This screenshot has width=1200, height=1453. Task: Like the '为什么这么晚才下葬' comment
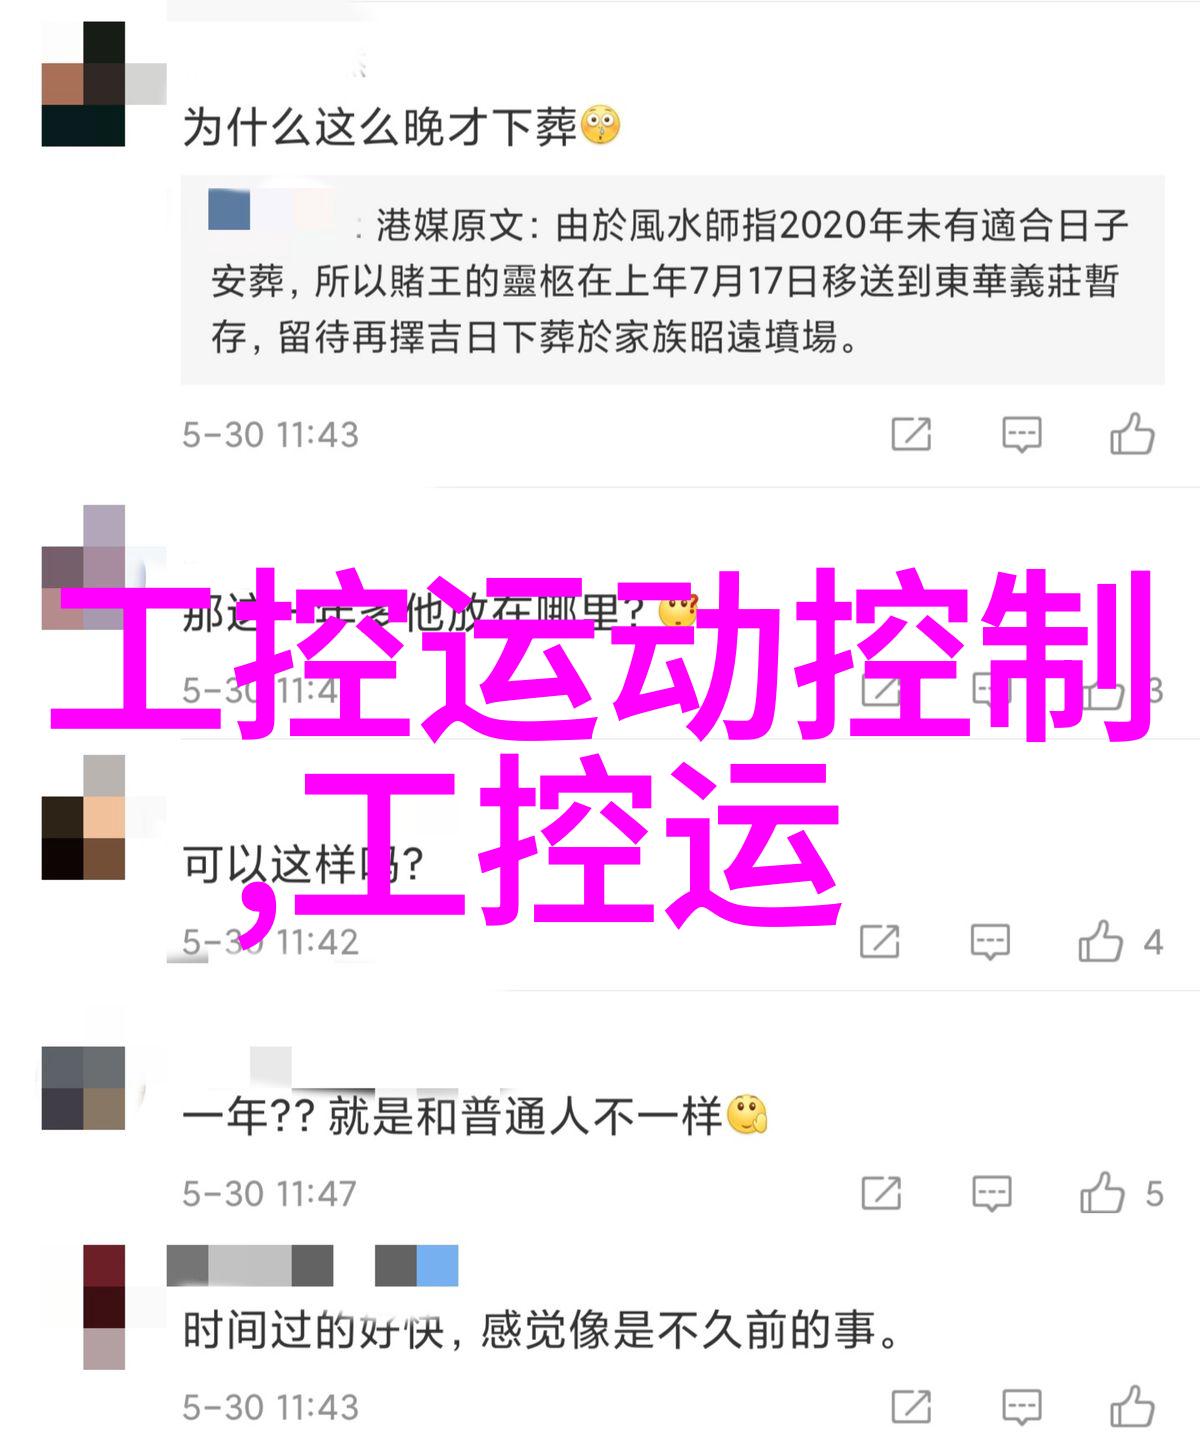[x=1132, y=435]
